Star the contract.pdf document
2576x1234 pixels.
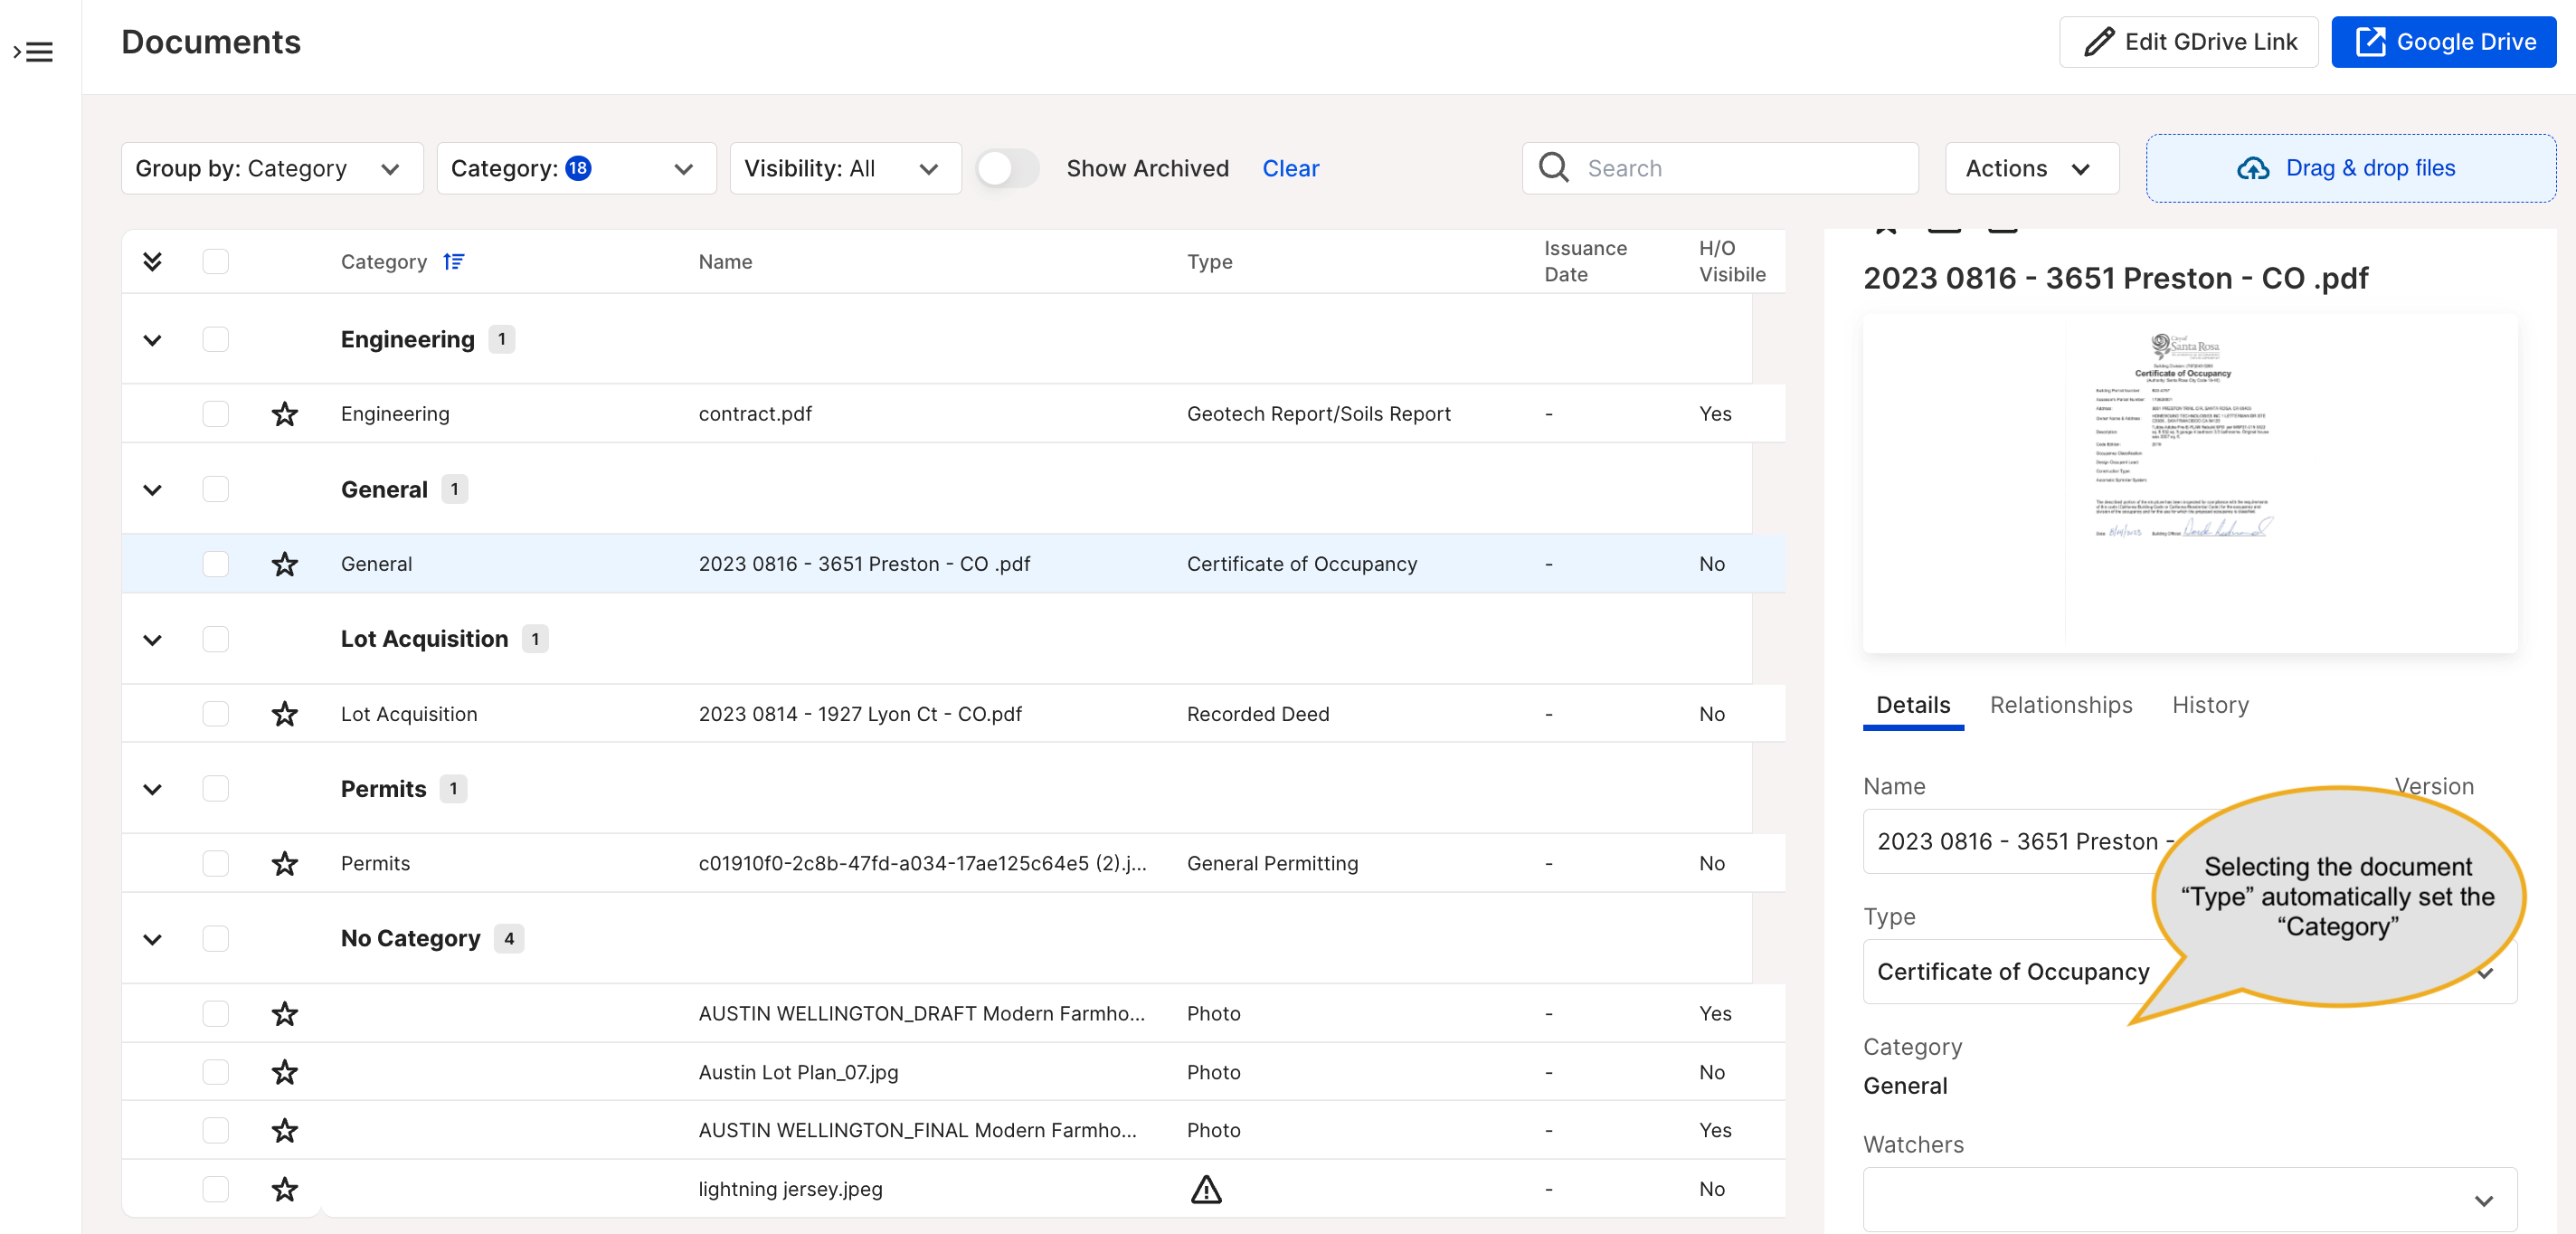pos(285,413)
